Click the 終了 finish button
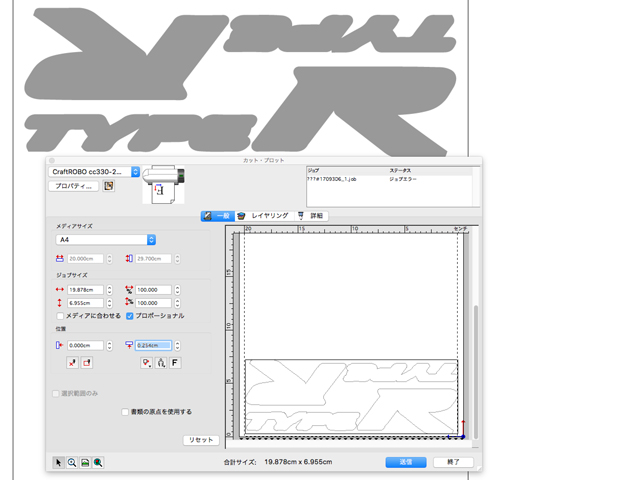 (x=453, y=462)
